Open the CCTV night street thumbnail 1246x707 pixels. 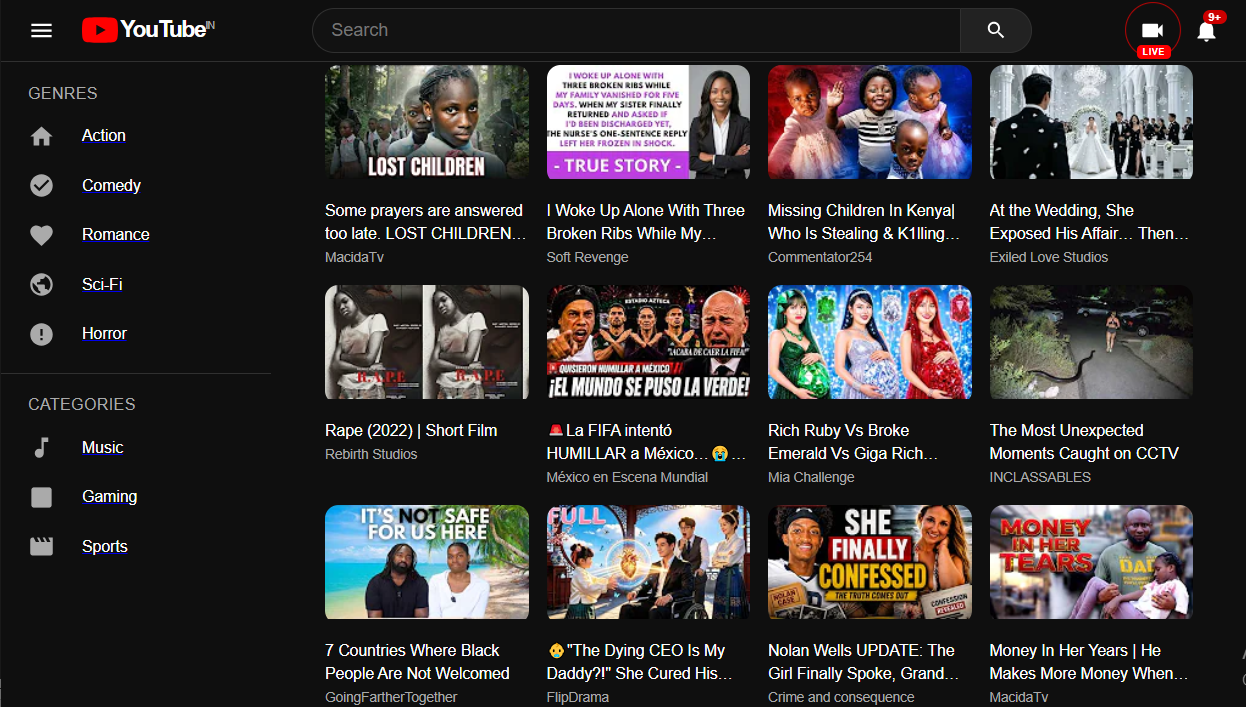(1091, 342)
